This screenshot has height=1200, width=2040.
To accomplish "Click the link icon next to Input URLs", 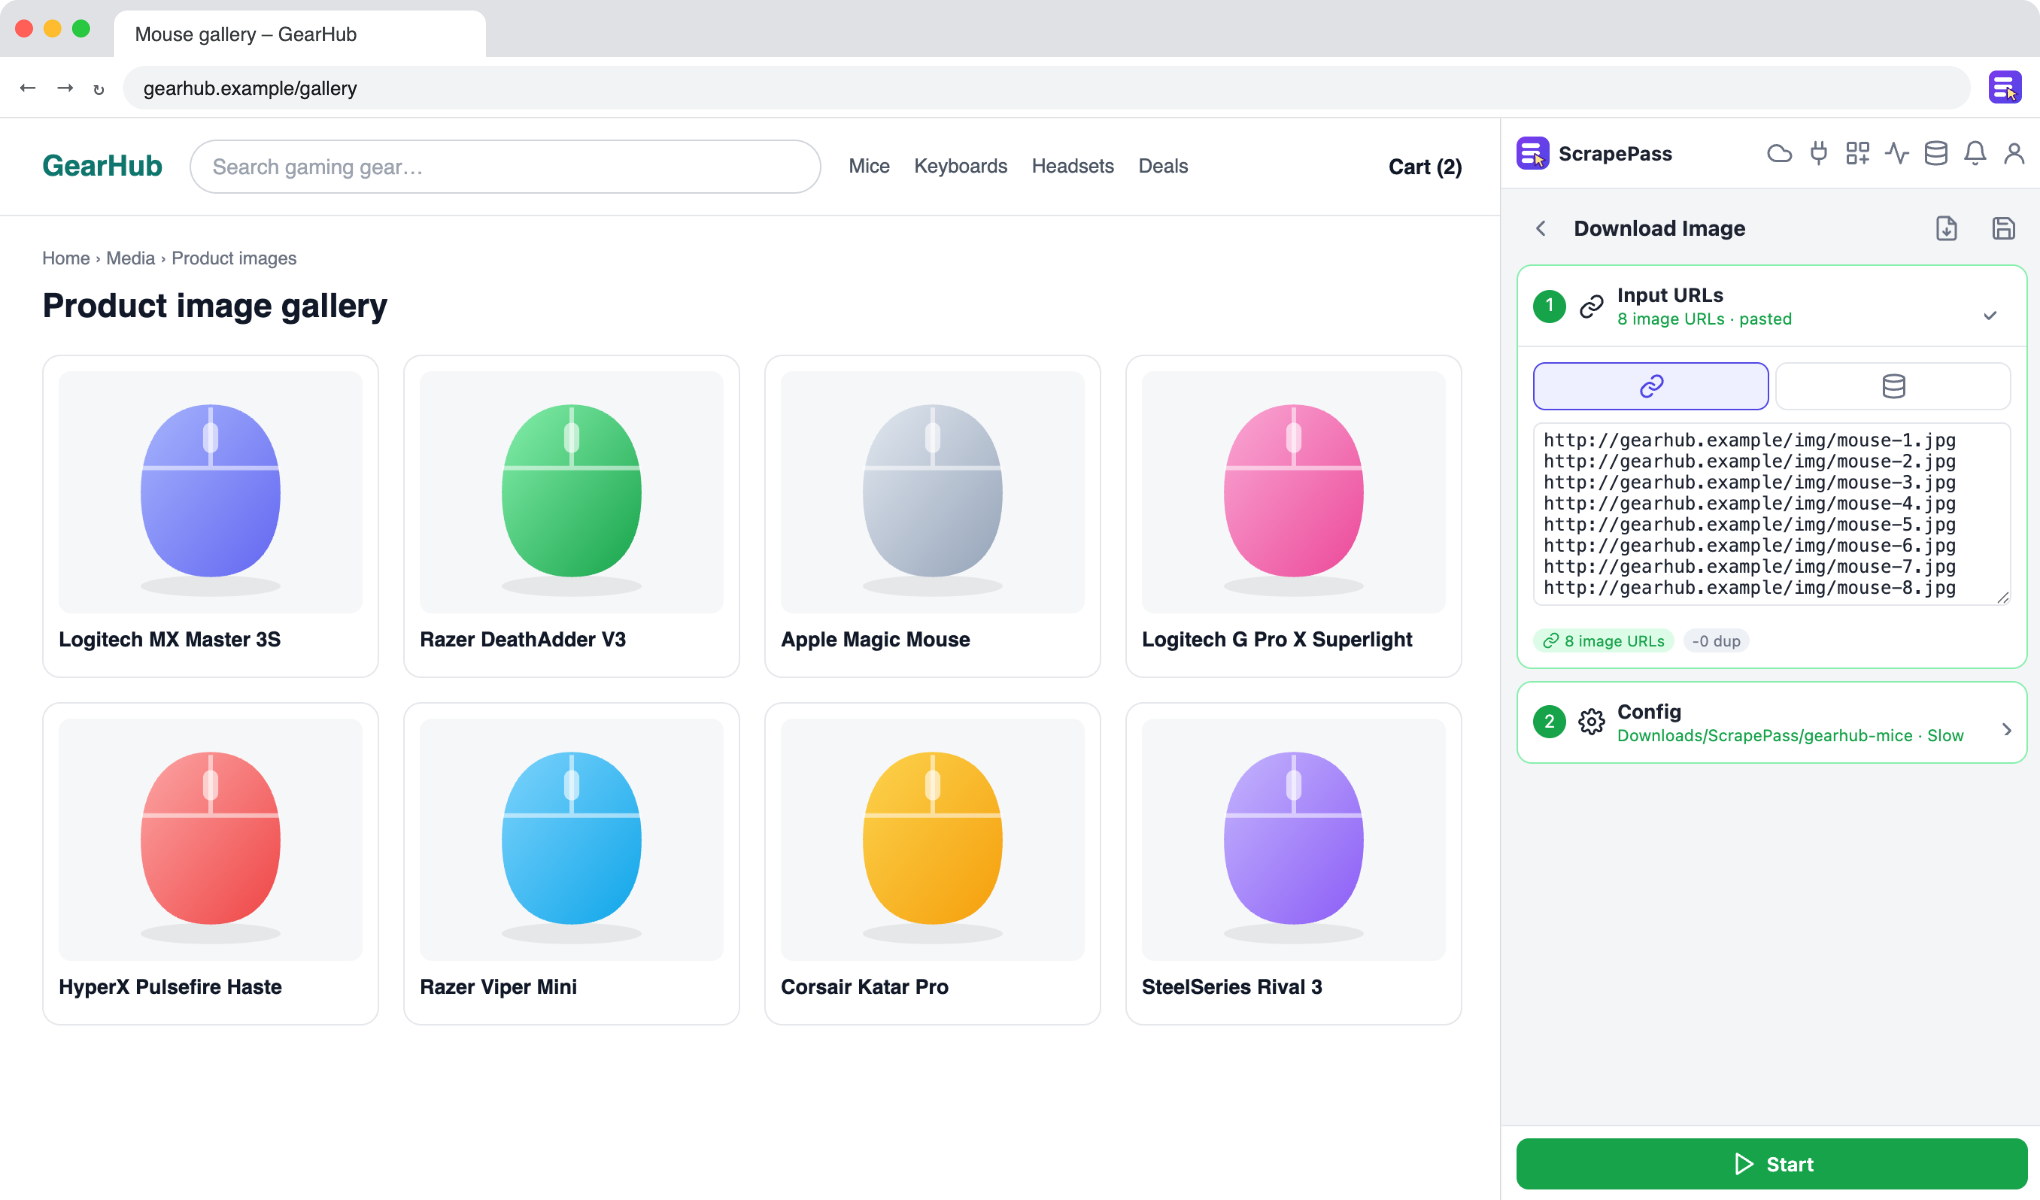I will point(1592,306).
